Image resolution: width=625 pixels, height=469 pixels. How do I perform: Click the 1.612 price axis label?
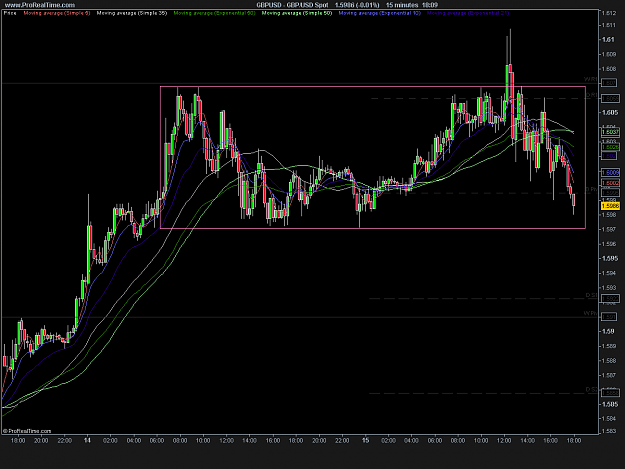tap(609, 14)
